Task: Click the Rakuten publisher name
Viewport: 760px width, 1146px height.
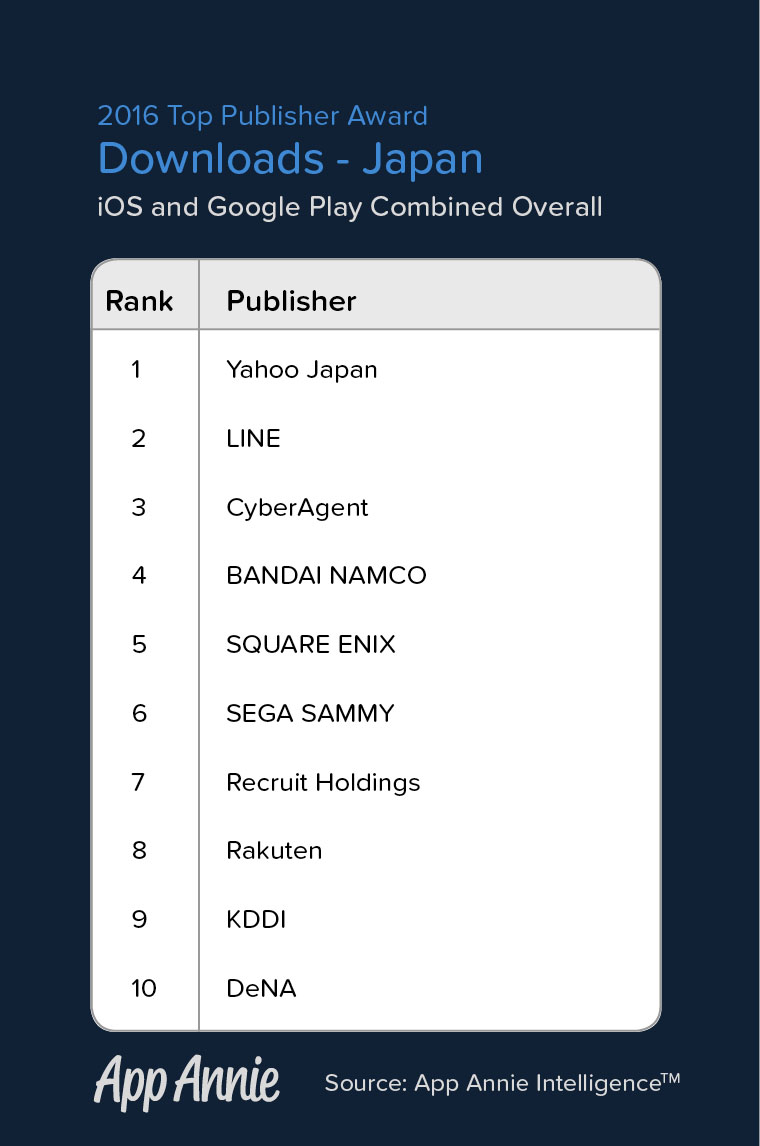Action: pos(274,851)
